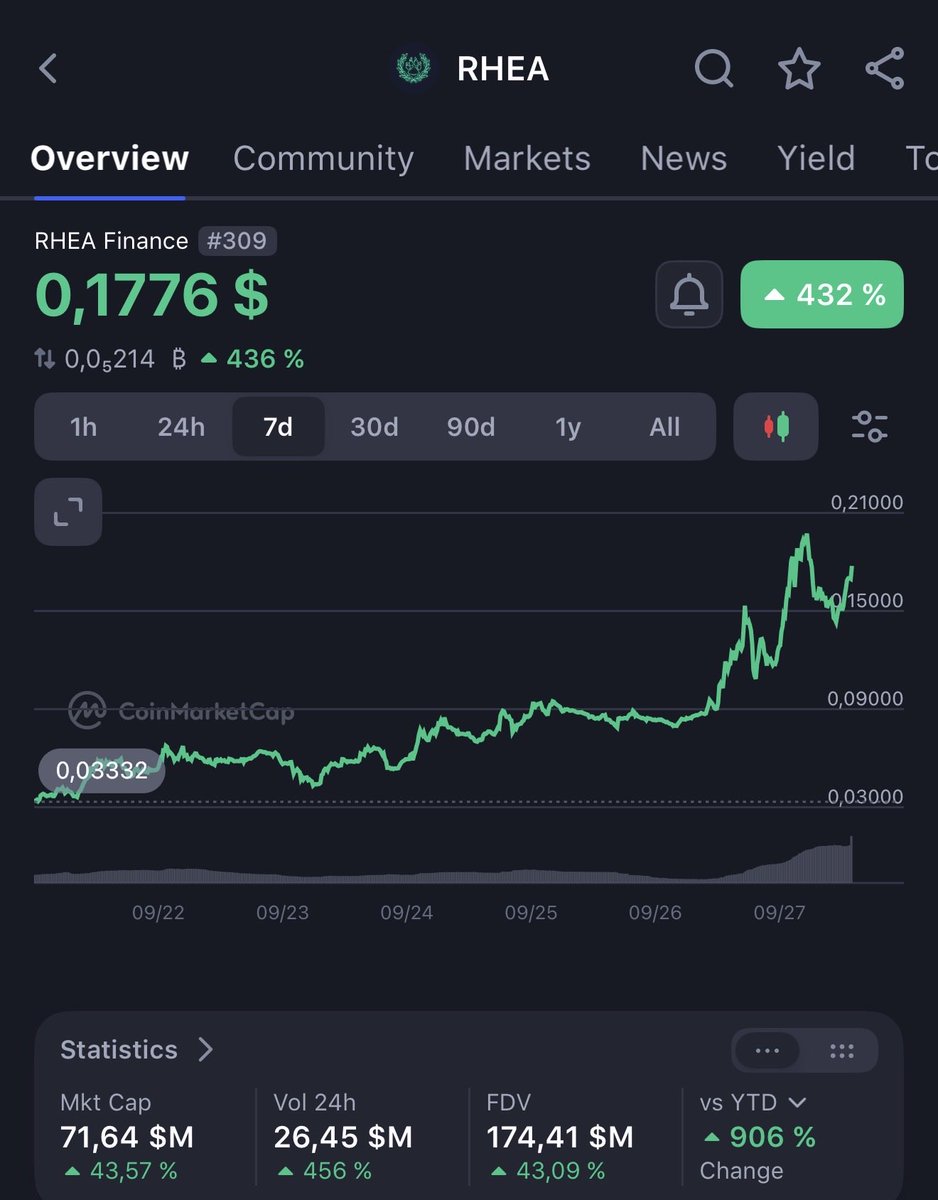This screenshot has width=938, height=1200.
Task: Tap the RHEA coin logo
Action: [x=412, y=69]
